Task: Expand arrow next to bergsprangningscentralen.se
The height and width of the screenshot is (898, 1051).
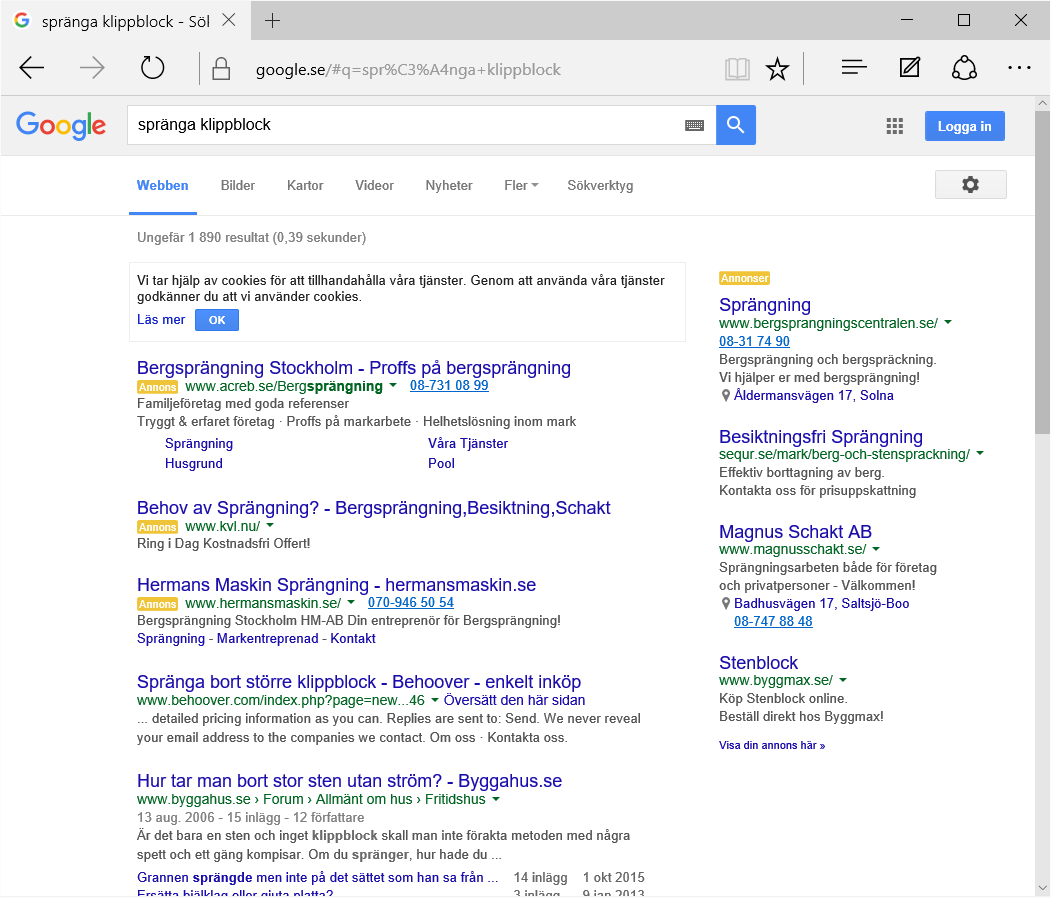Action: [948, 322]
